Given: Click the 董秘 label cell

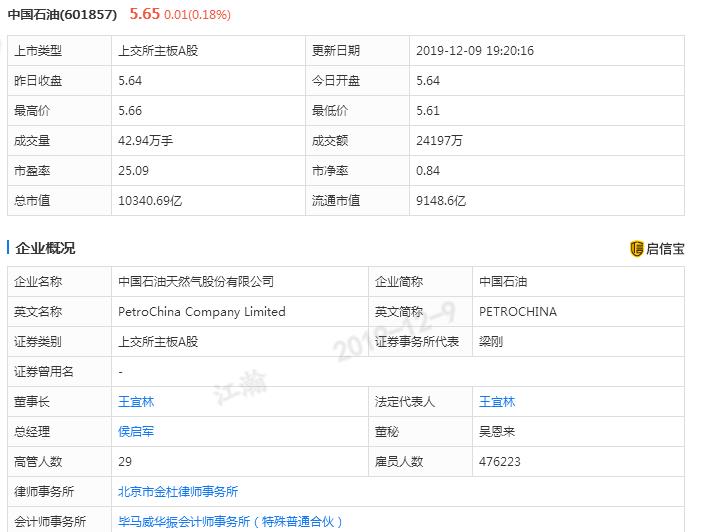Looking at the screenshot, I should click(x=420, y=431).
